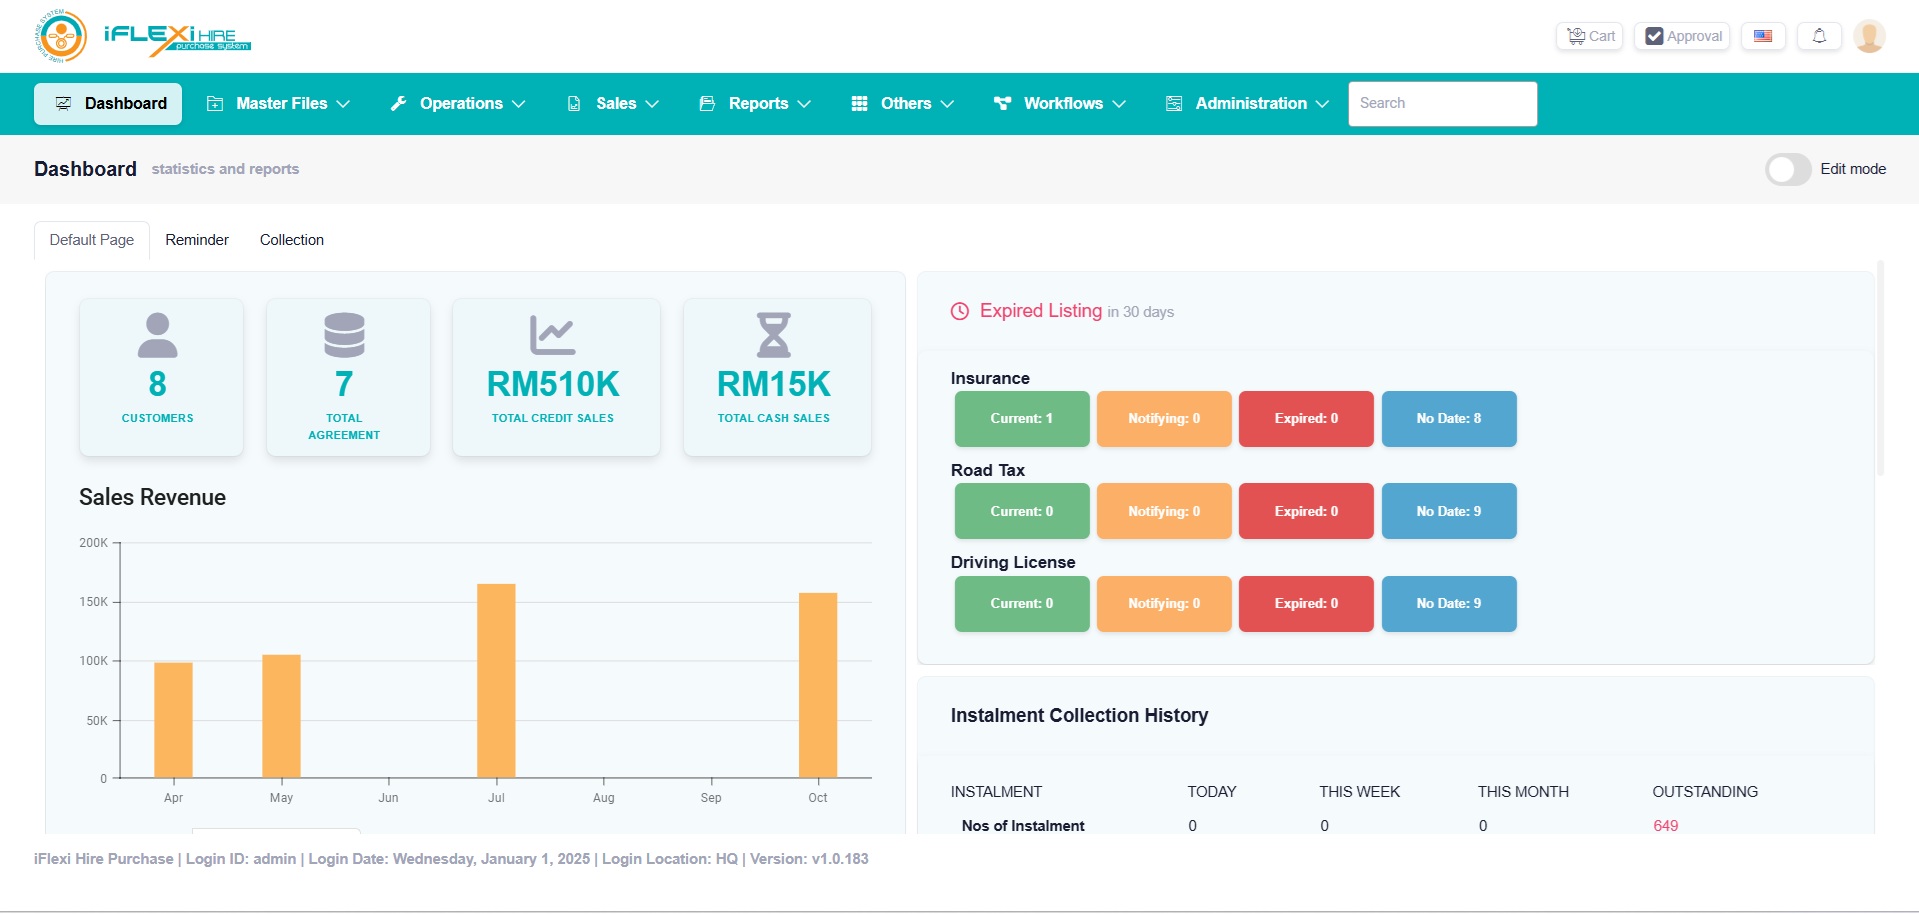Viewport: 1919px width, 914px height.
Task: Open the language flag selector
Action: tap(1763, 36)
